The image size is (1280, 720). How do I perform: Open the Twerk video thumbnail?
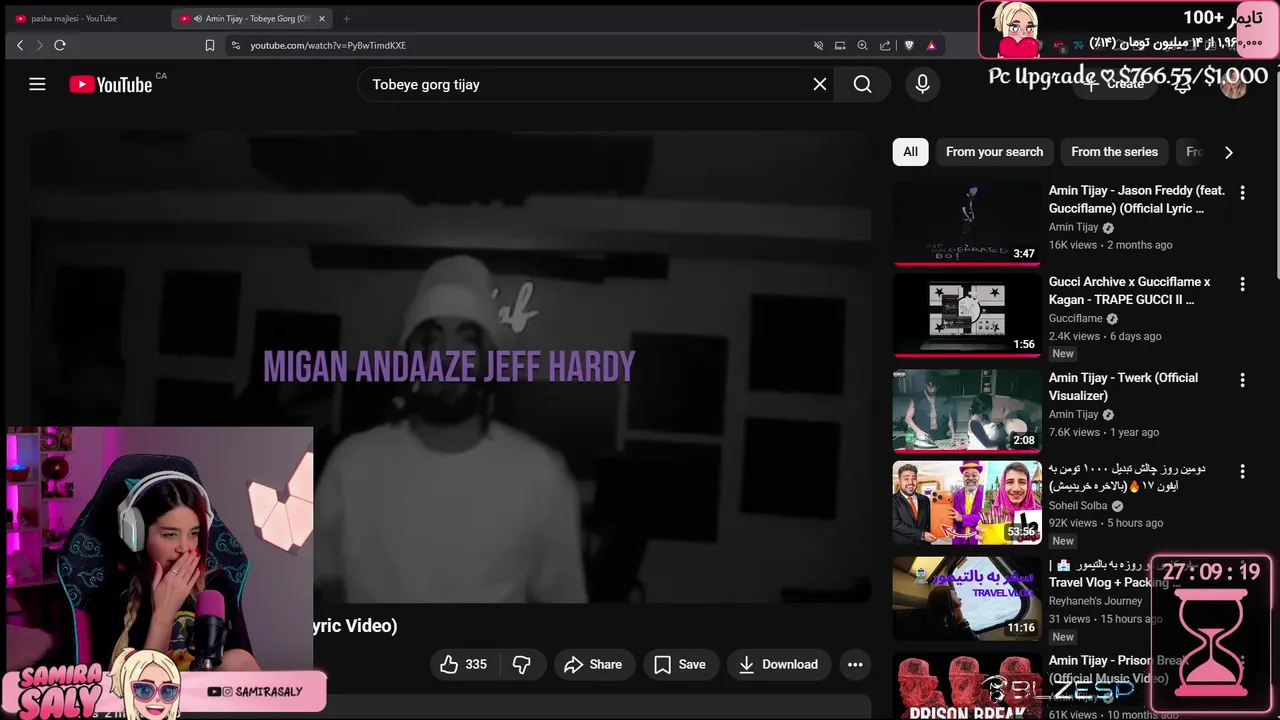(967, 411)
